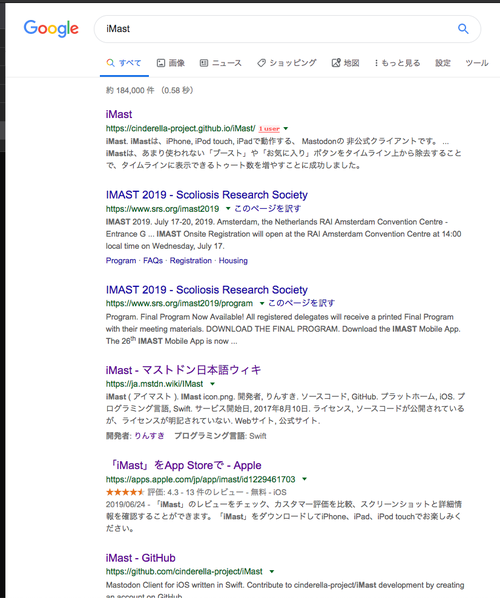The image size is (500, 598).
Task: Expand arrow beside srs.org/imast2019/program URL
Action: pos(262,303)
